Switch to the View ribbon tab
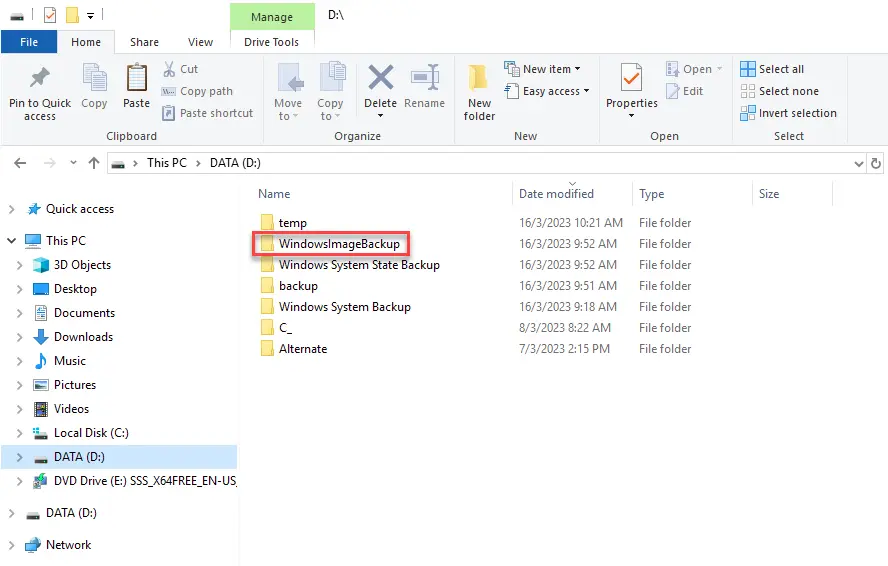Image resolution: width=888 pixels, height=566 pixels. [200, 42]
